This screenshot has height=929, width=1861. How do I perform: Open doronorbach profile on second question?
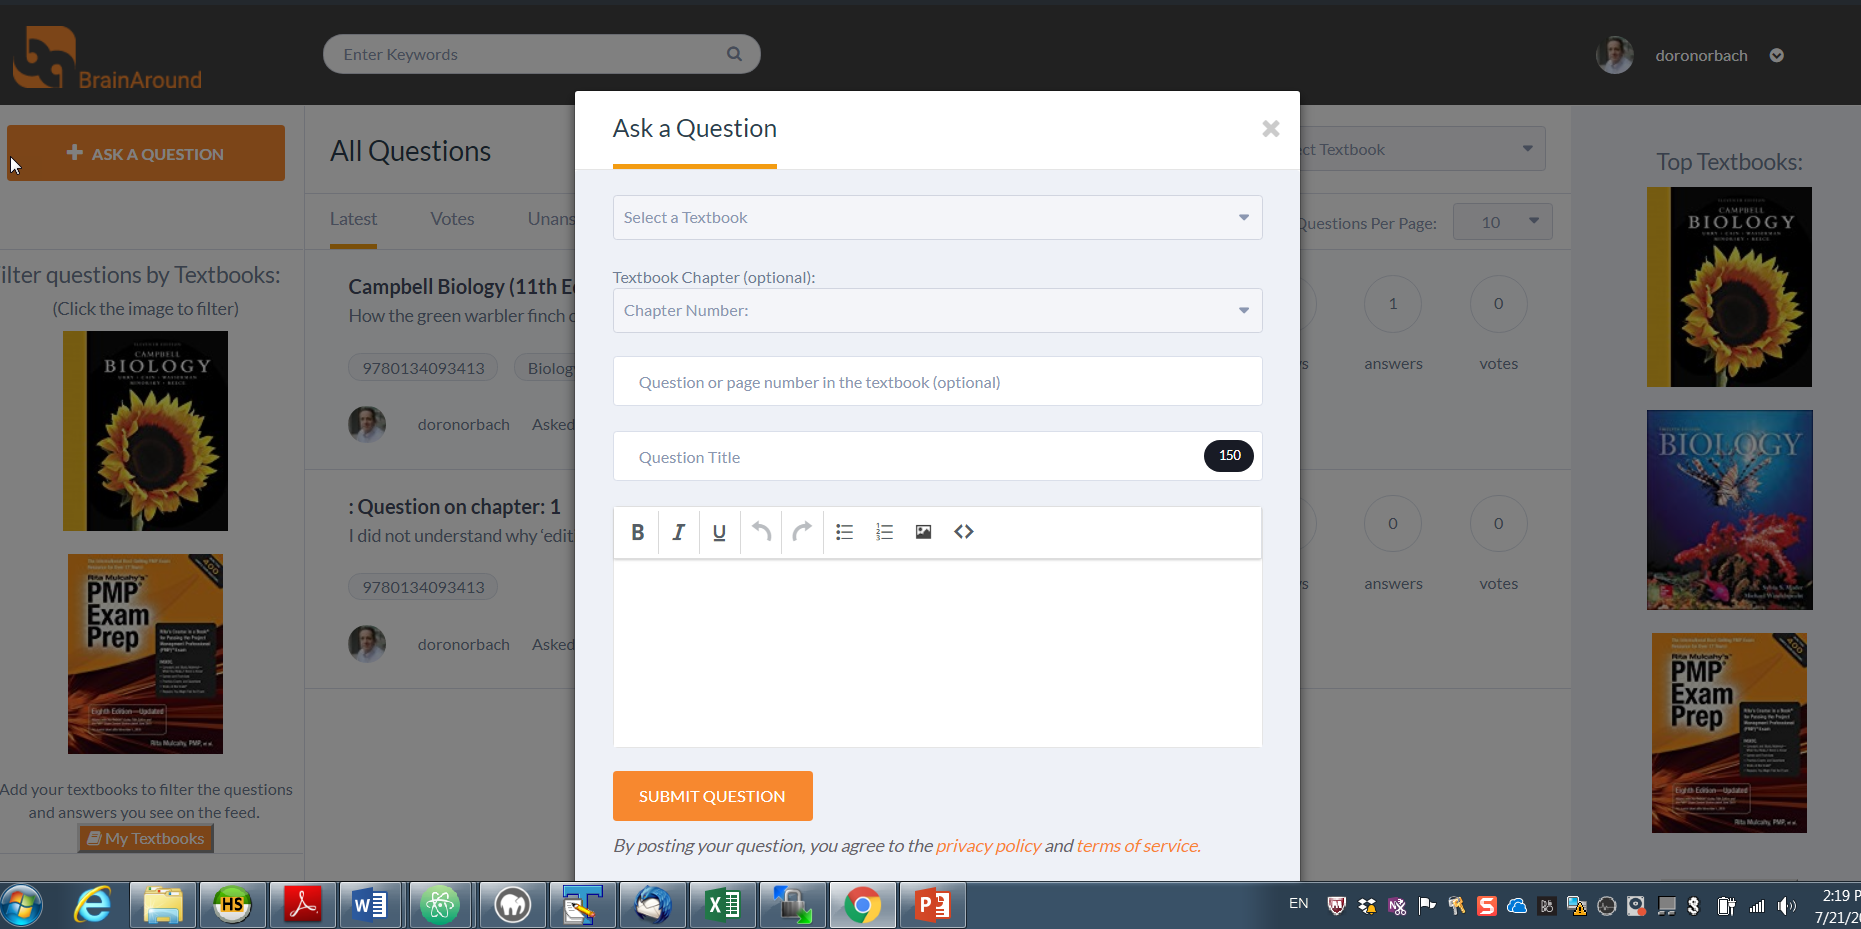point(463,644)
